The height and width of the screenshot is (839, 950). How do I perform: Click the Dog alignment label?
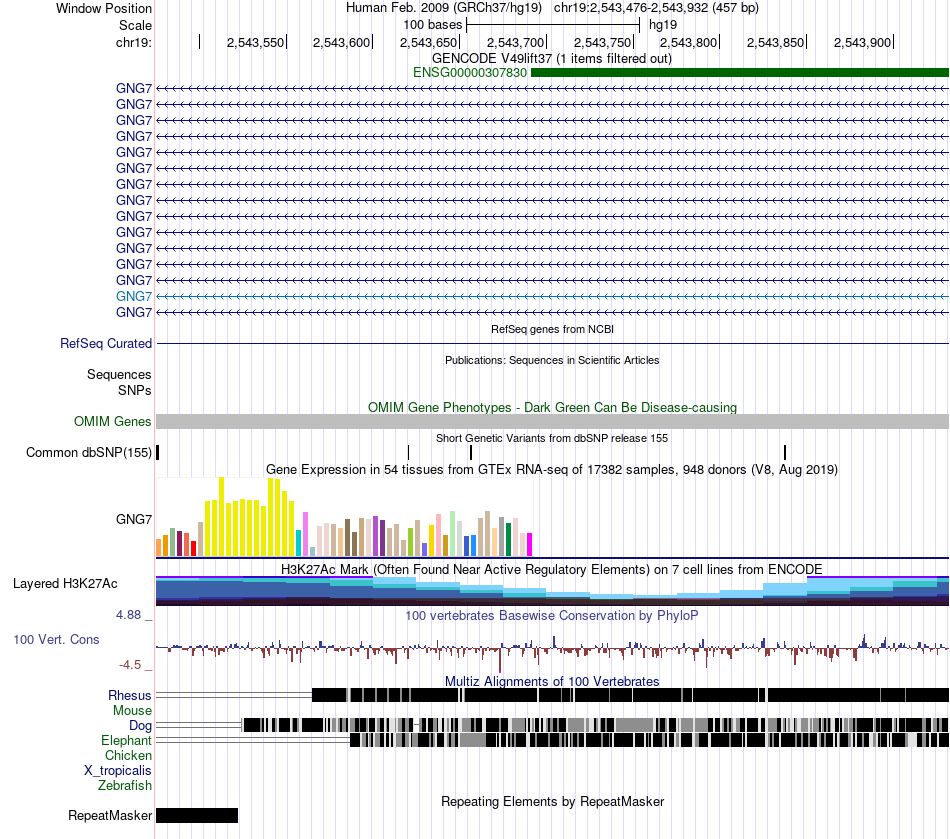click(141, 726)
